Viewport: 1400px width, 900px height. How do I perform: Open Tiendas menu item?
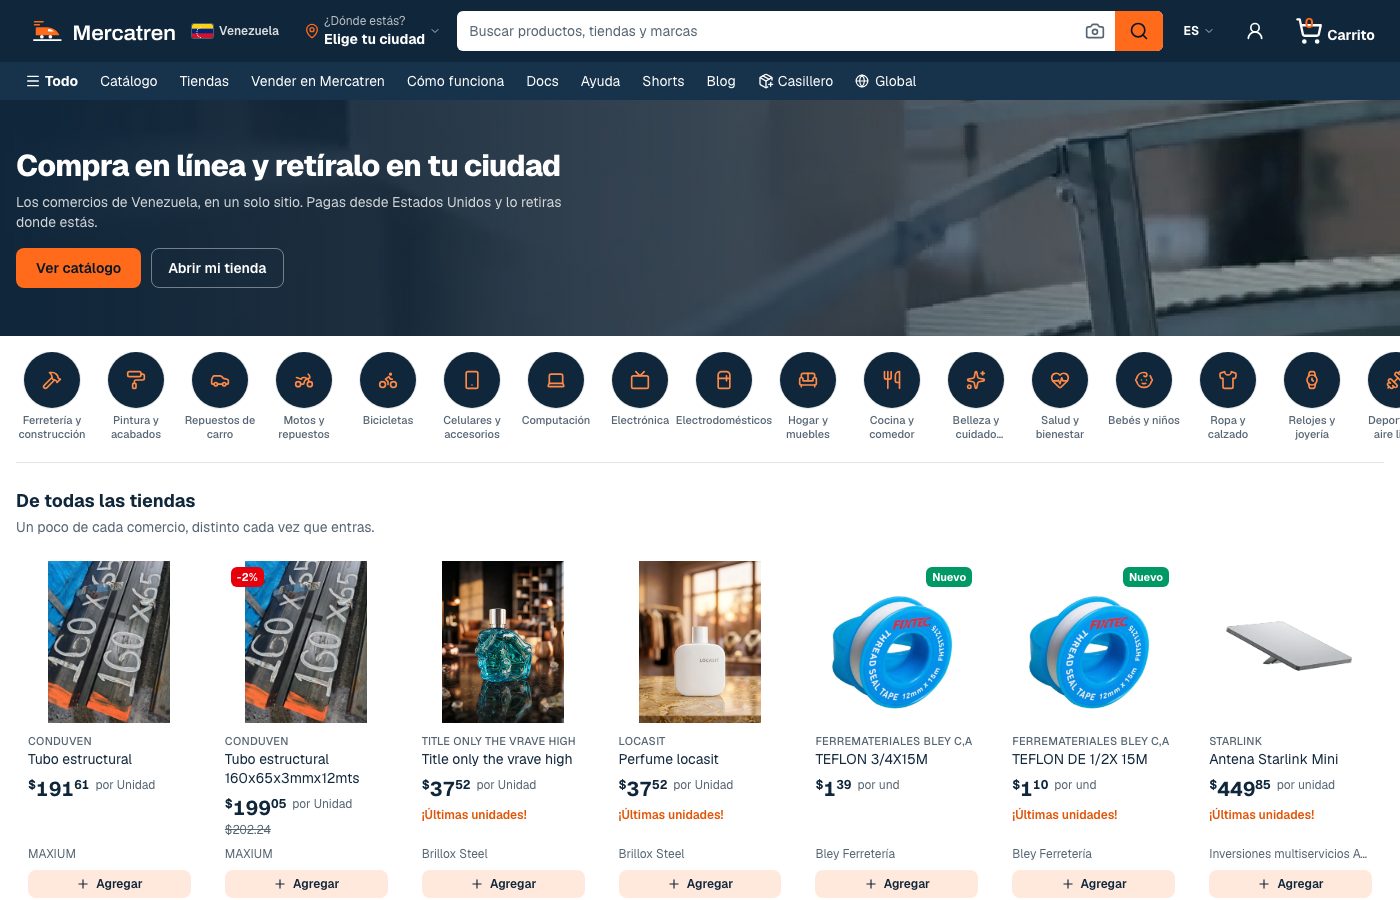click(x=204, y=81)
